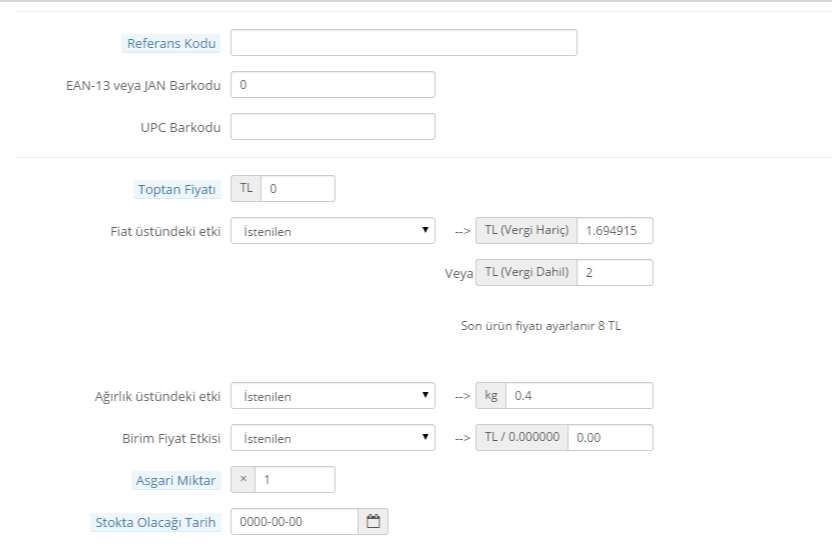
Task: Click the Stokta Olacağı Tarih label
Action: pyautogui.click(x=155, y=522)
